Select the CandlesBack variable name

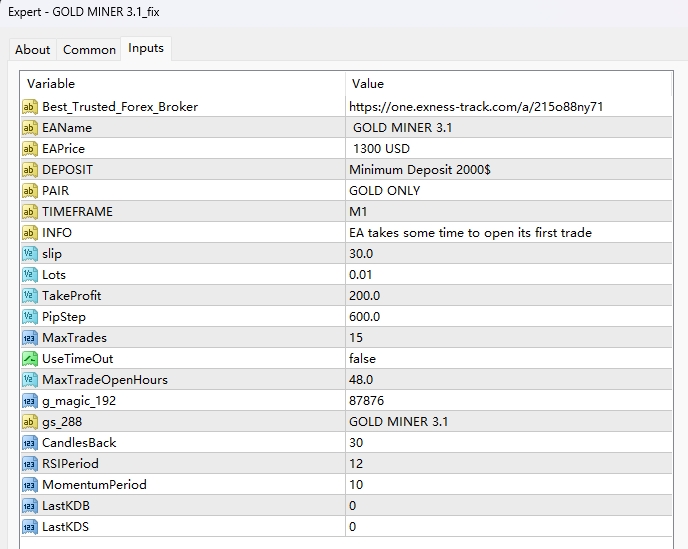click(x=79, y=443)
